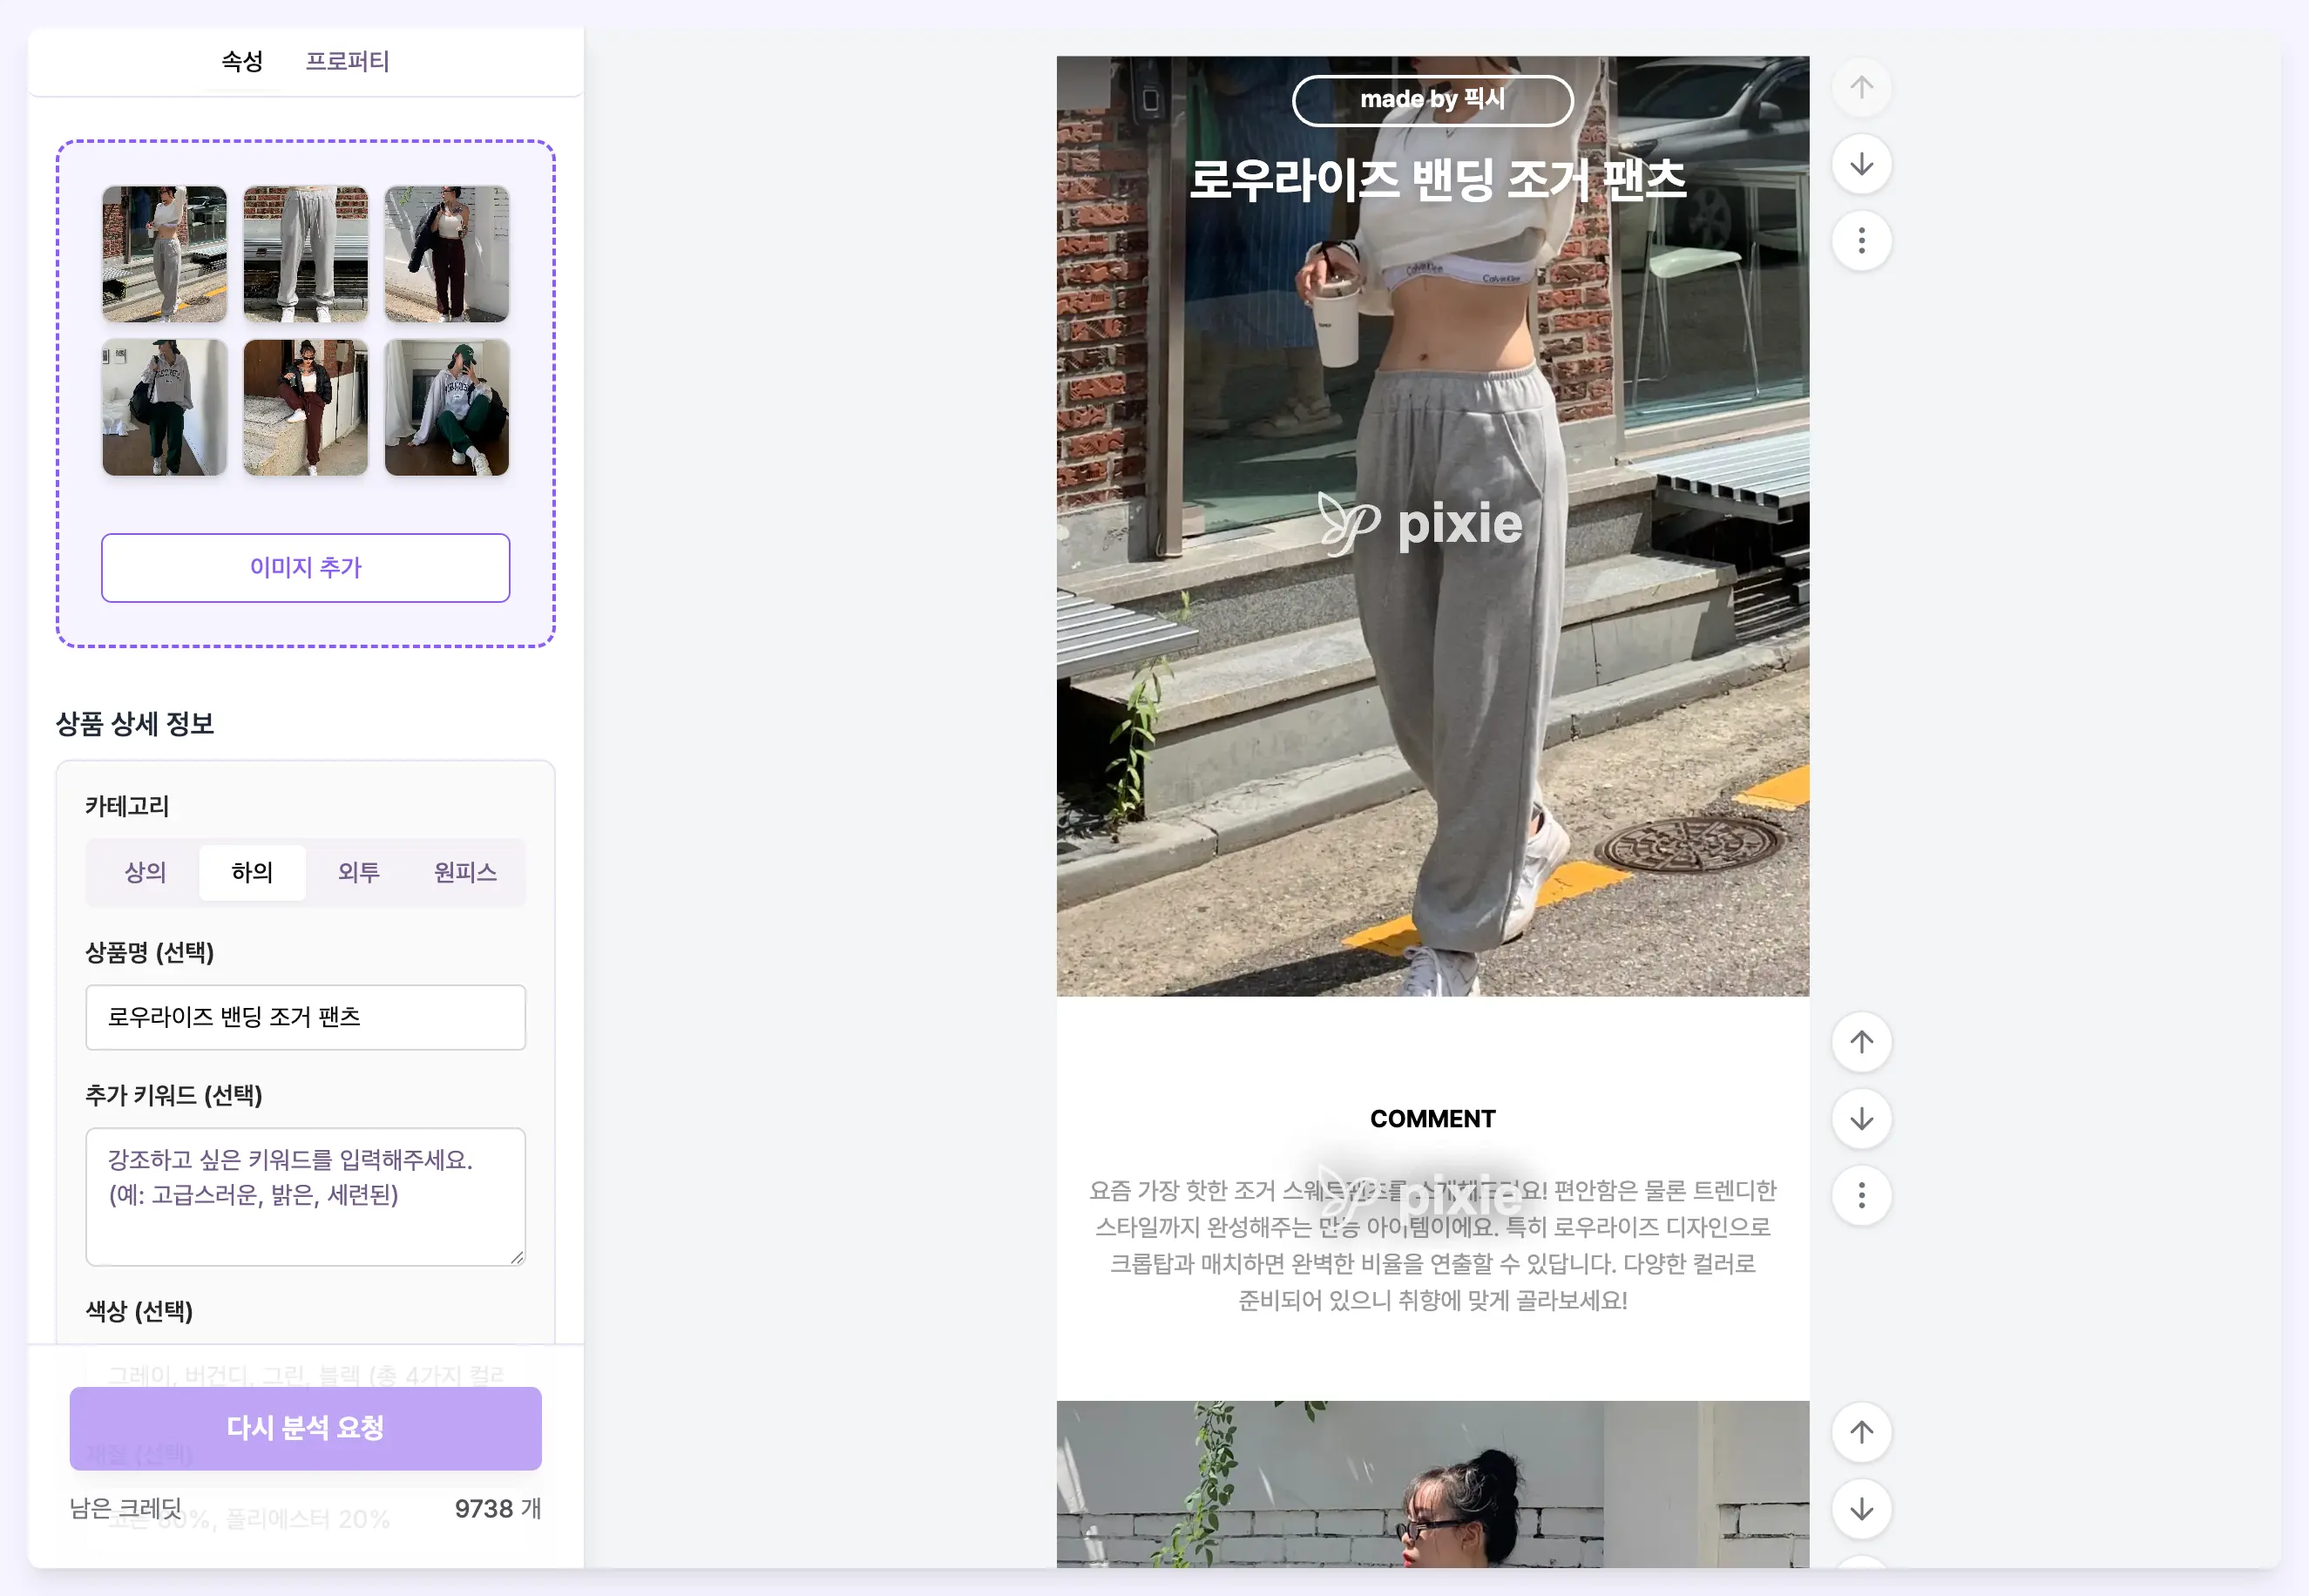
Task: Click the 상품 상세 정보 heading
Action: point(135,724)
